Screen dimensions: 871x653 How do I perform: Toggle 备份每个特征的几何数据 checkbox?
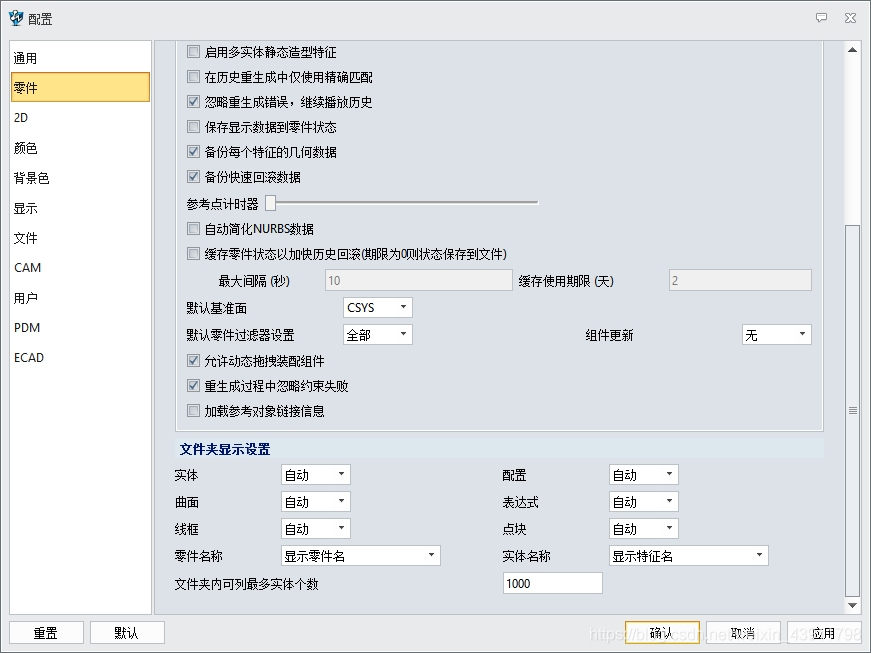193,152
